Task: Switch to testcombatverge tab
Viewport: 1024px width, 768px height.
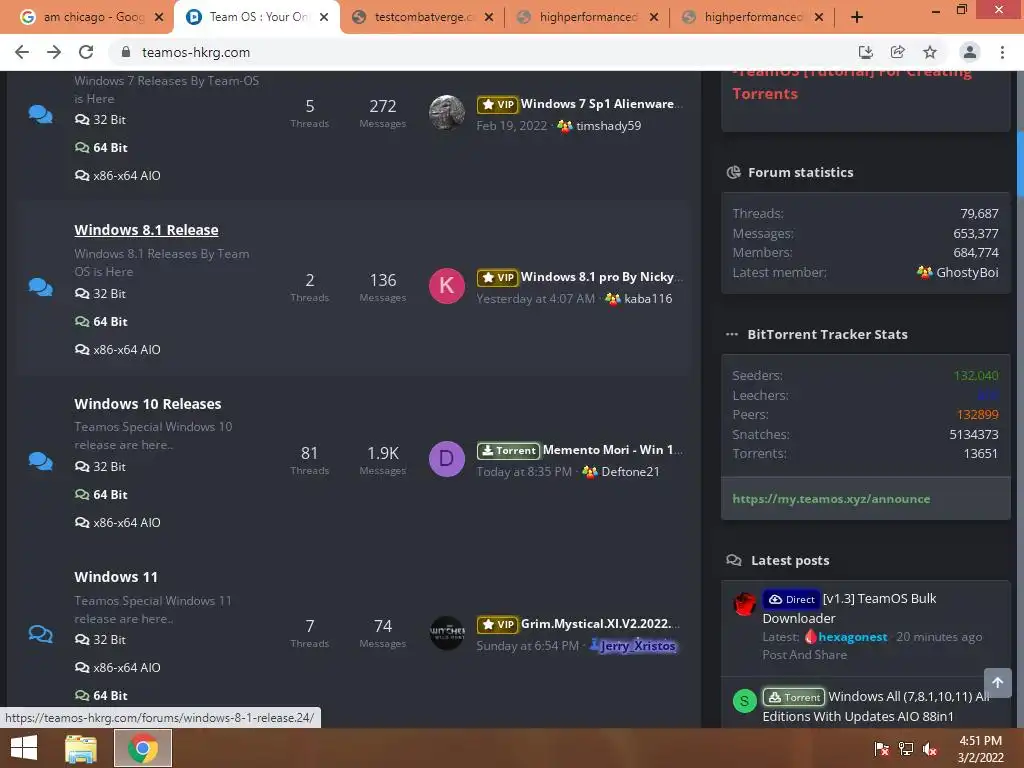Action: (x=423, y=17)
